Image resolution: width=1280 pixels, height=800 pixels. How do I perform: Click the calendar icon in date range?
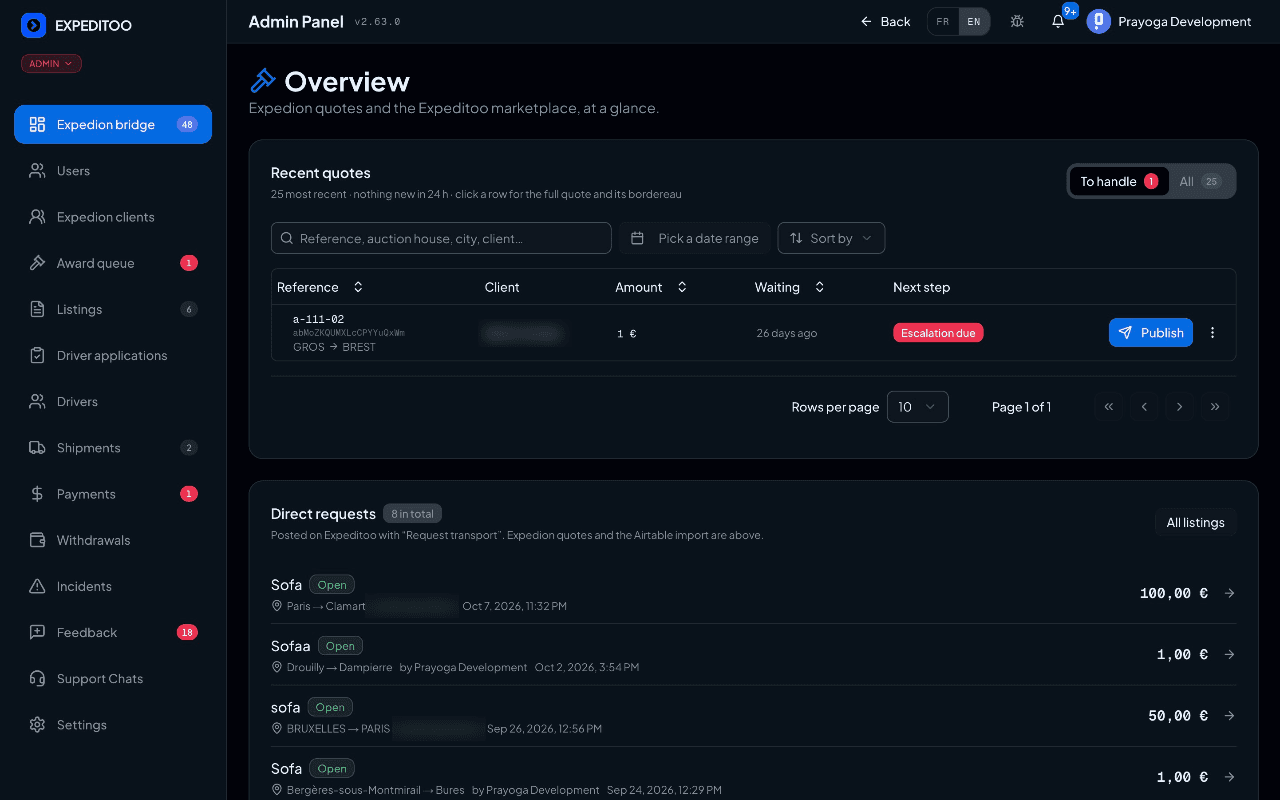tap(637, 238)
